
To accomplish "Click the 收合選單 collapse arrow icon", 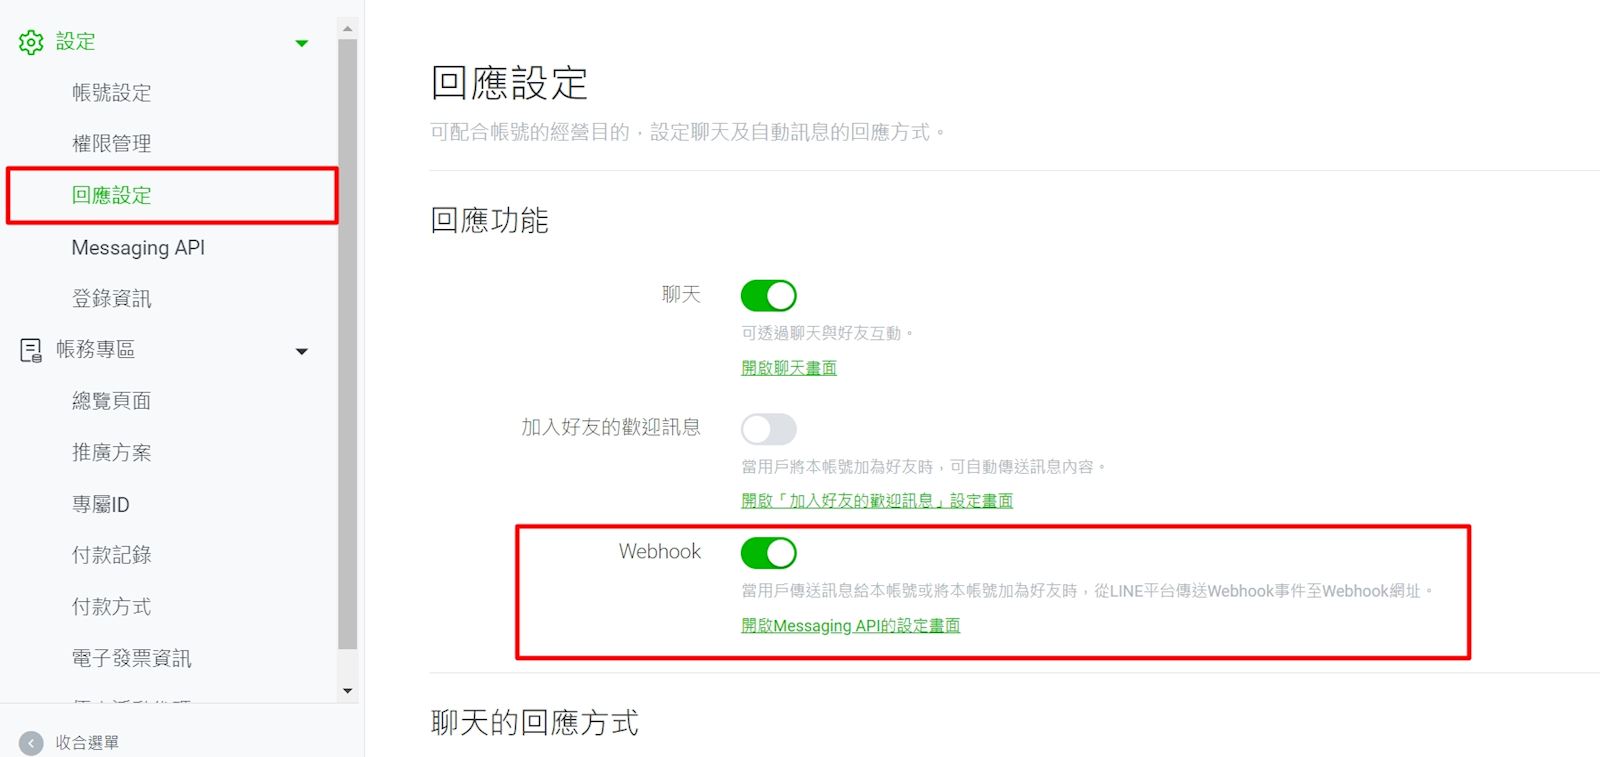I will (x=31, y=743).
